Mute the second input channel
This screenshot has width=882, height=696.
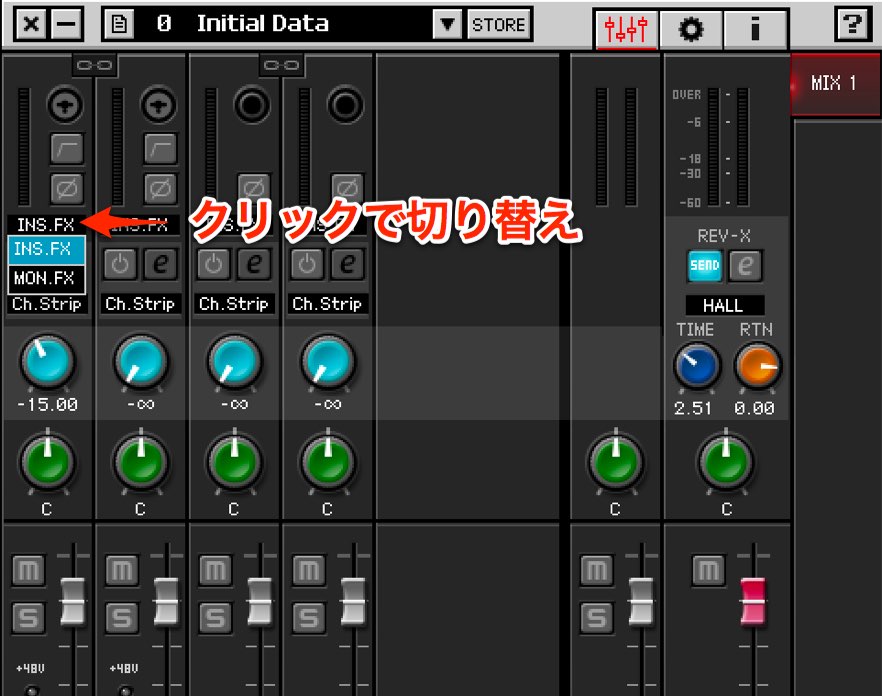click(122, 571)
